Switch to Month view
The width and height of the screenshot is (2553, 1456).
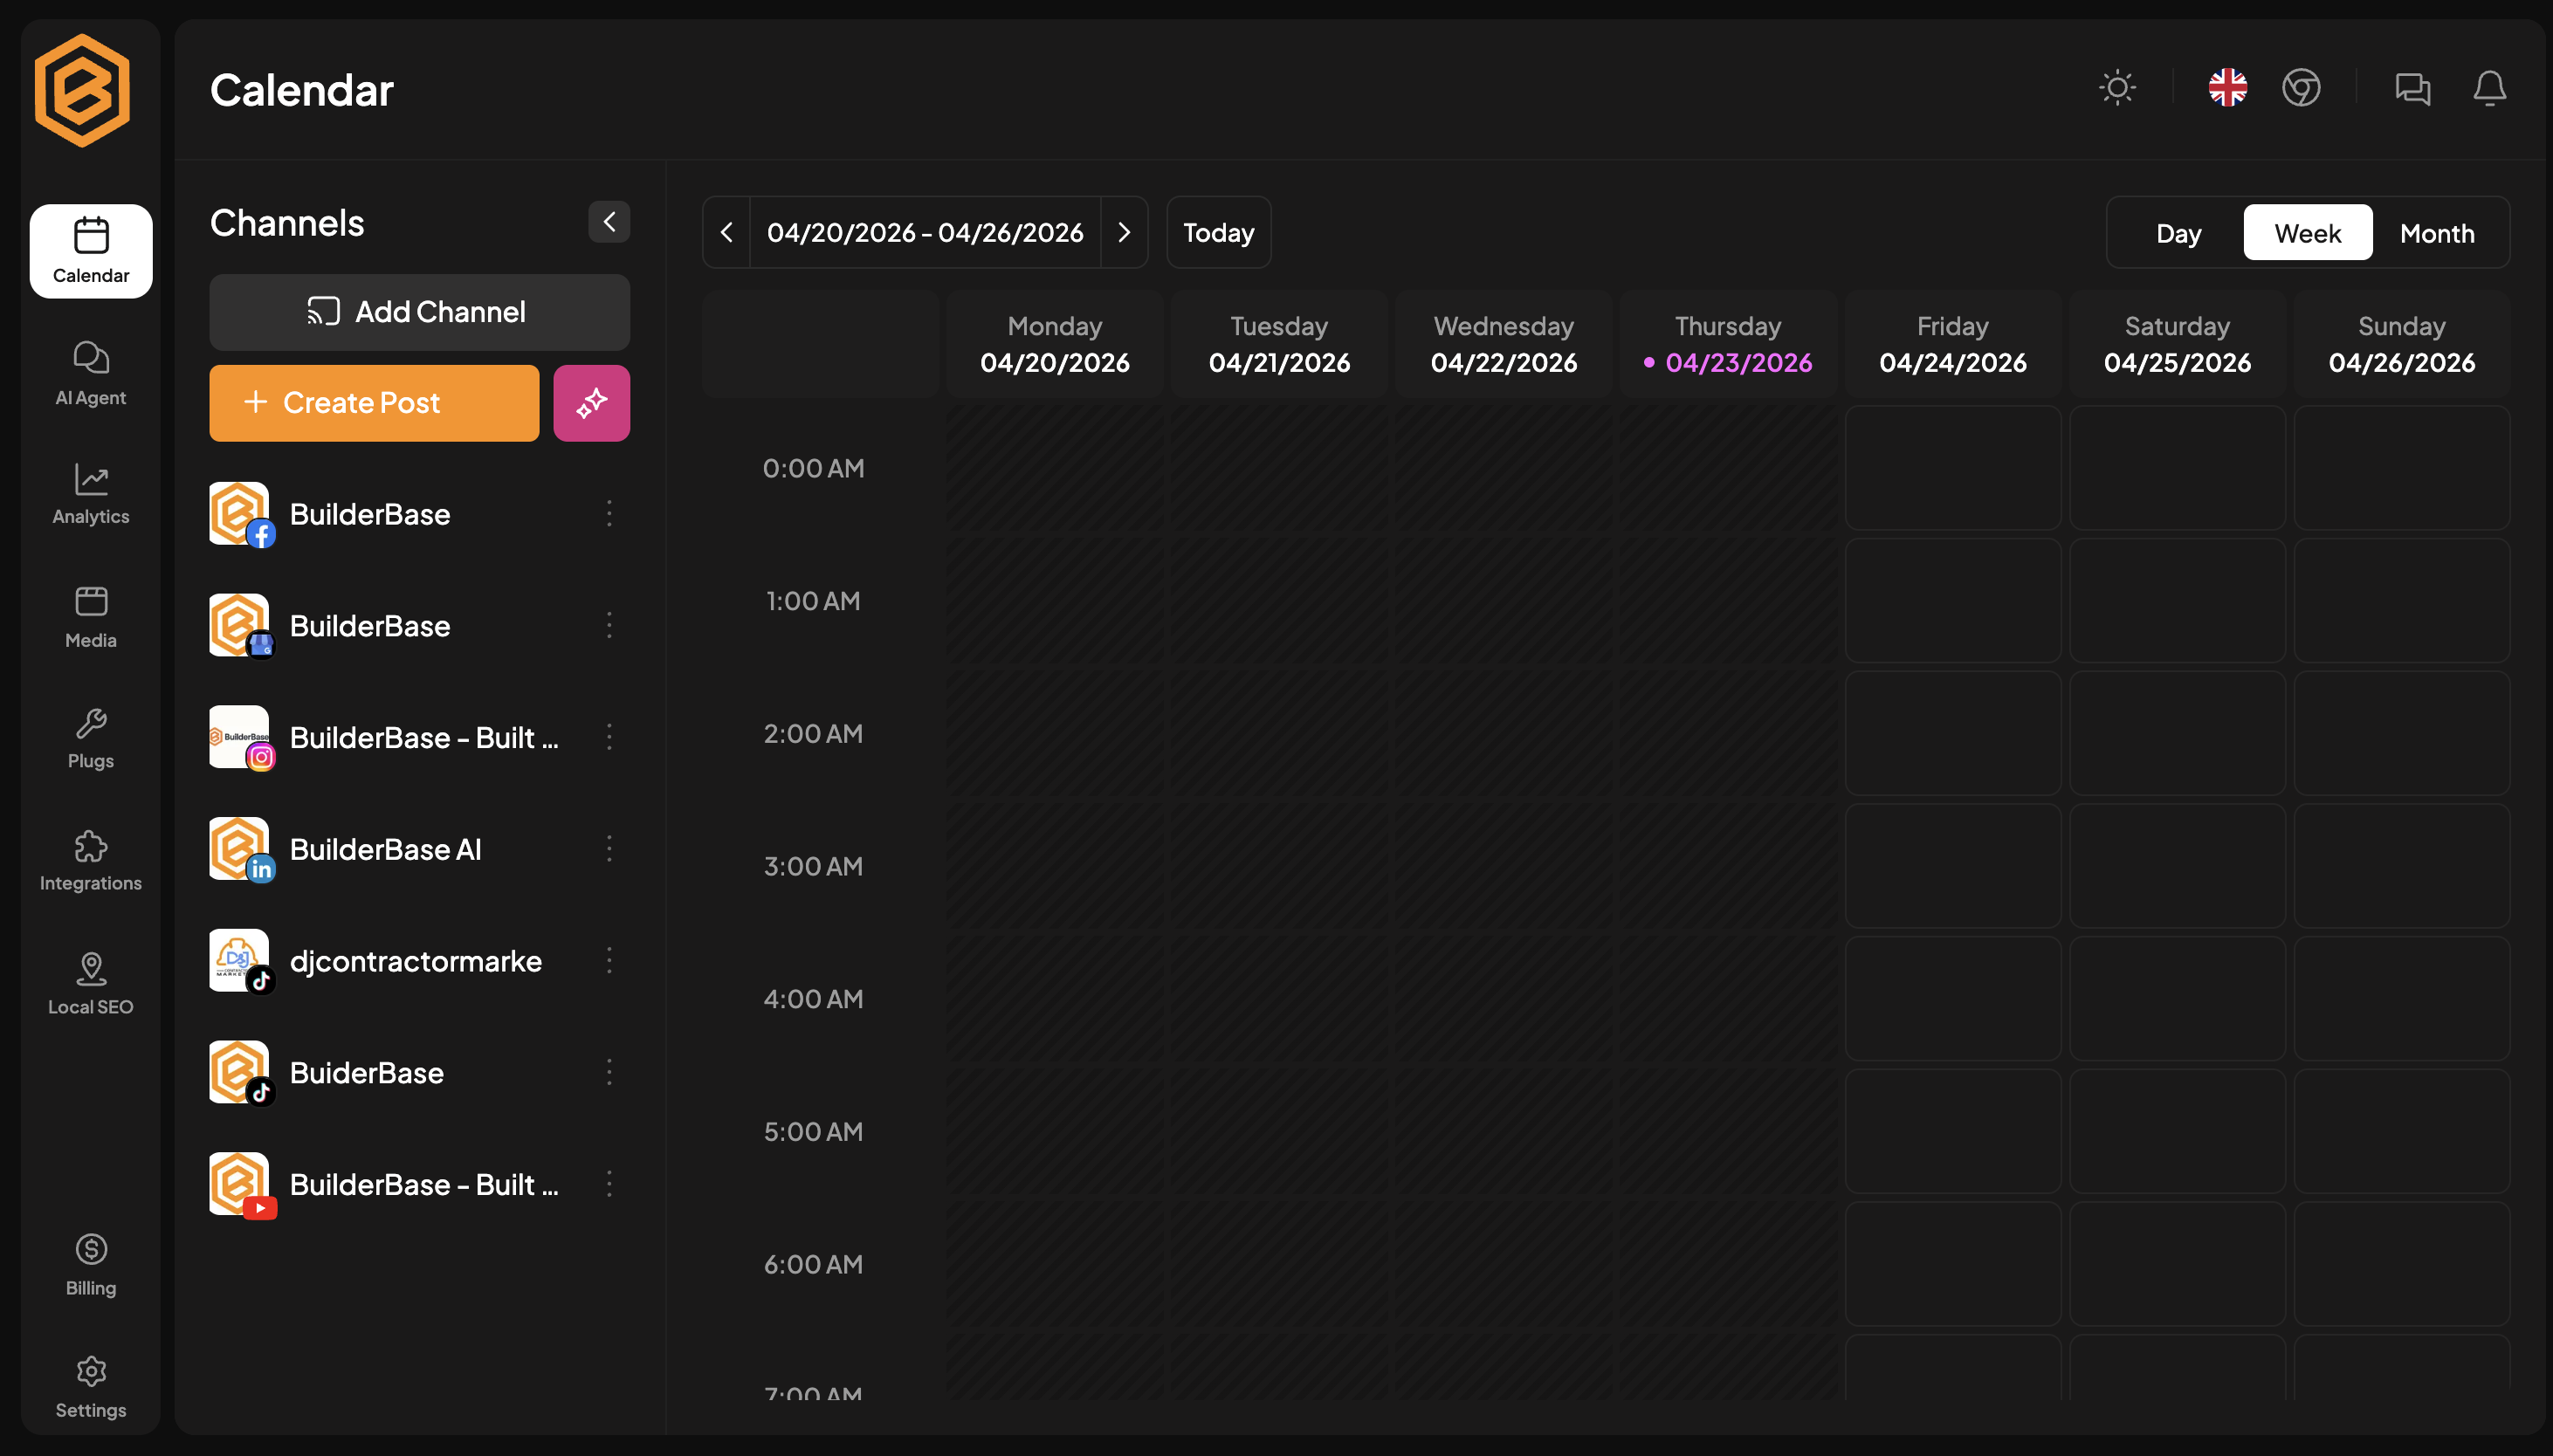pyautogui.click(x=2437, y=233)
